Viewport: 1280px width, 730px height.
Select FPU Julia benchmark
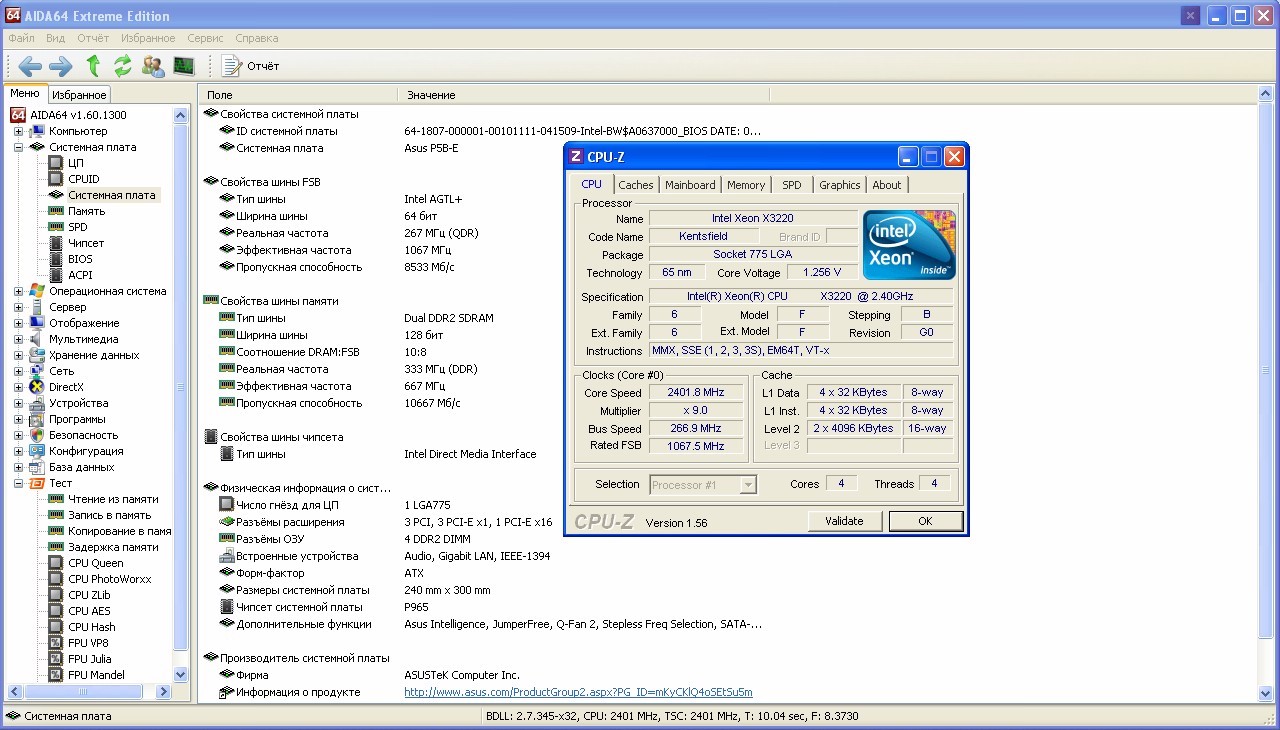pos(90,659)
